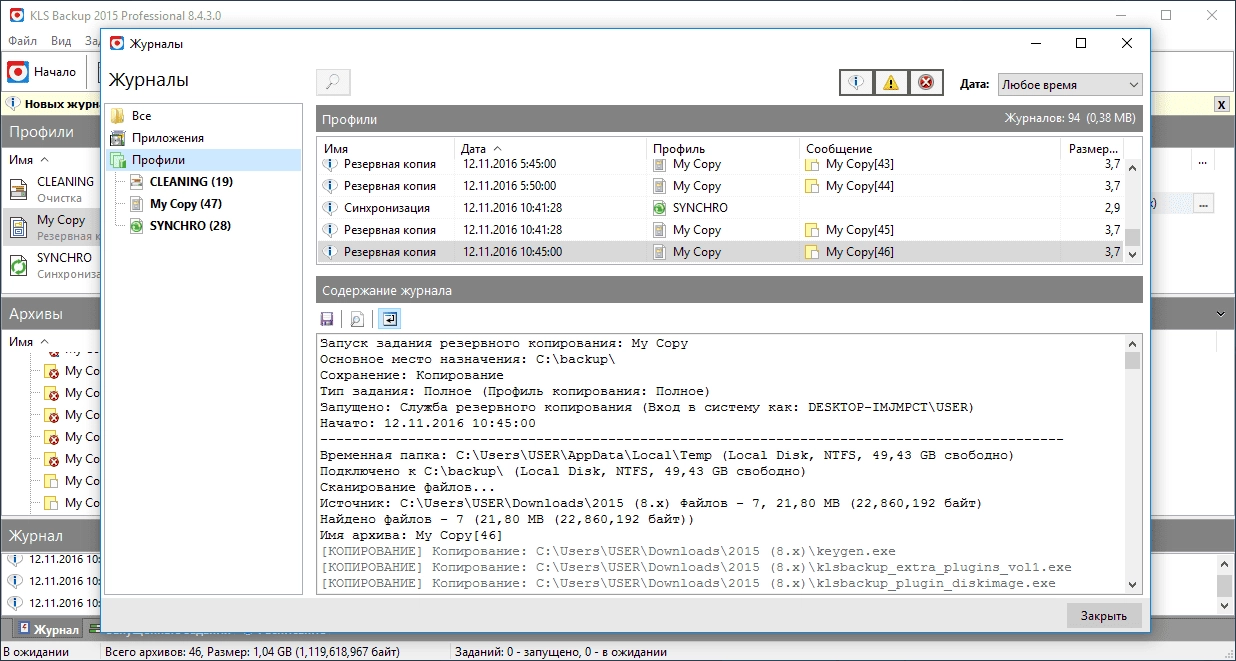The height and width of the screenshot is (661, 1236).
Task: Click the CLEANING (19) profile icon in tree
Action: [x=136, y=182]
